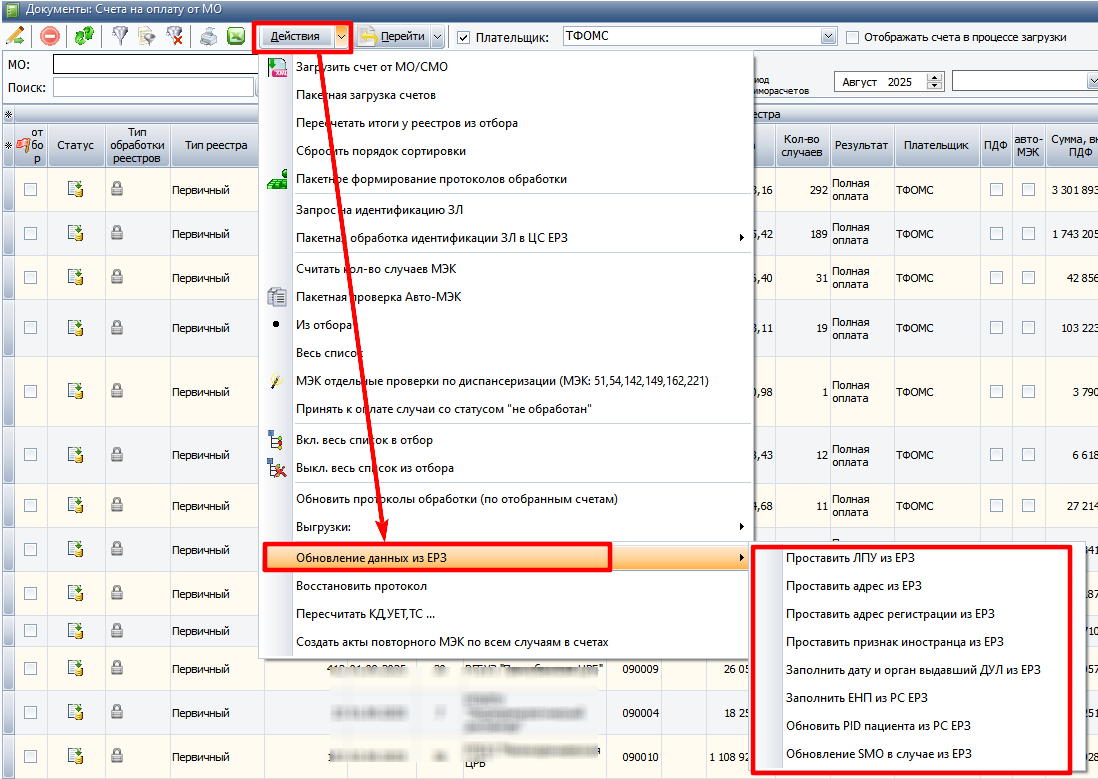
Task: Click the month spinner next to Август 2025
Action: (x=934, y=82)
